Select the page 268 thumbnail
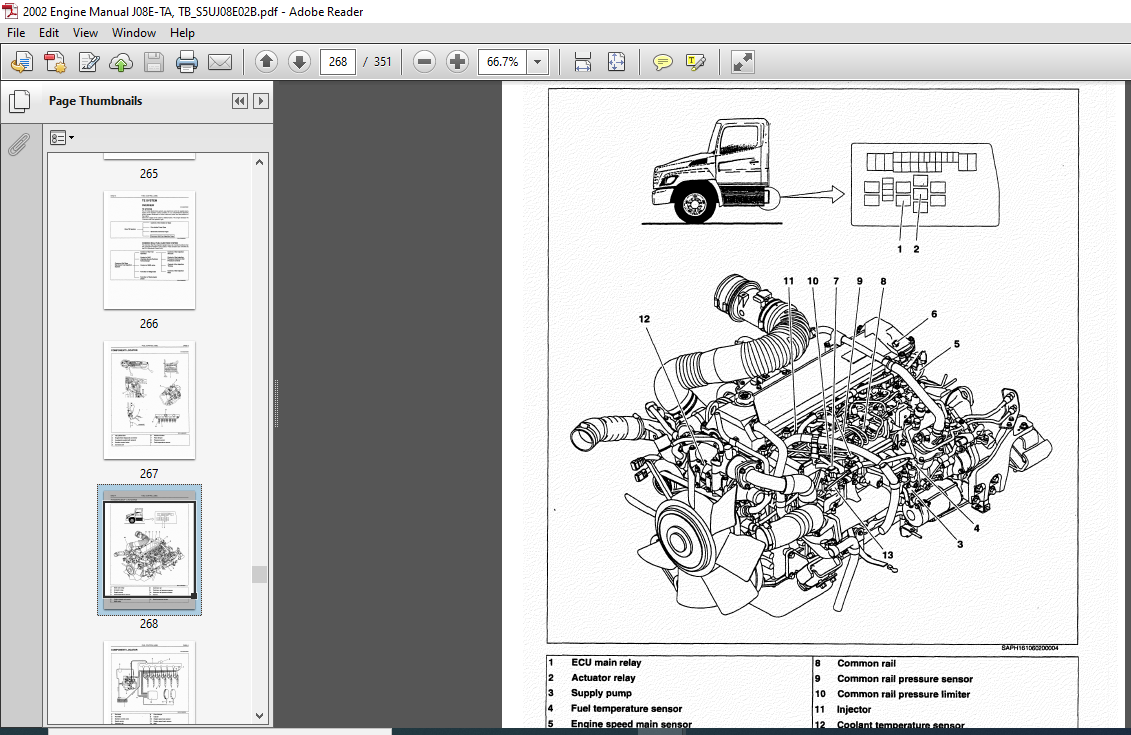The height and width of the screenshot is (735, 1131). click(149, 550)
